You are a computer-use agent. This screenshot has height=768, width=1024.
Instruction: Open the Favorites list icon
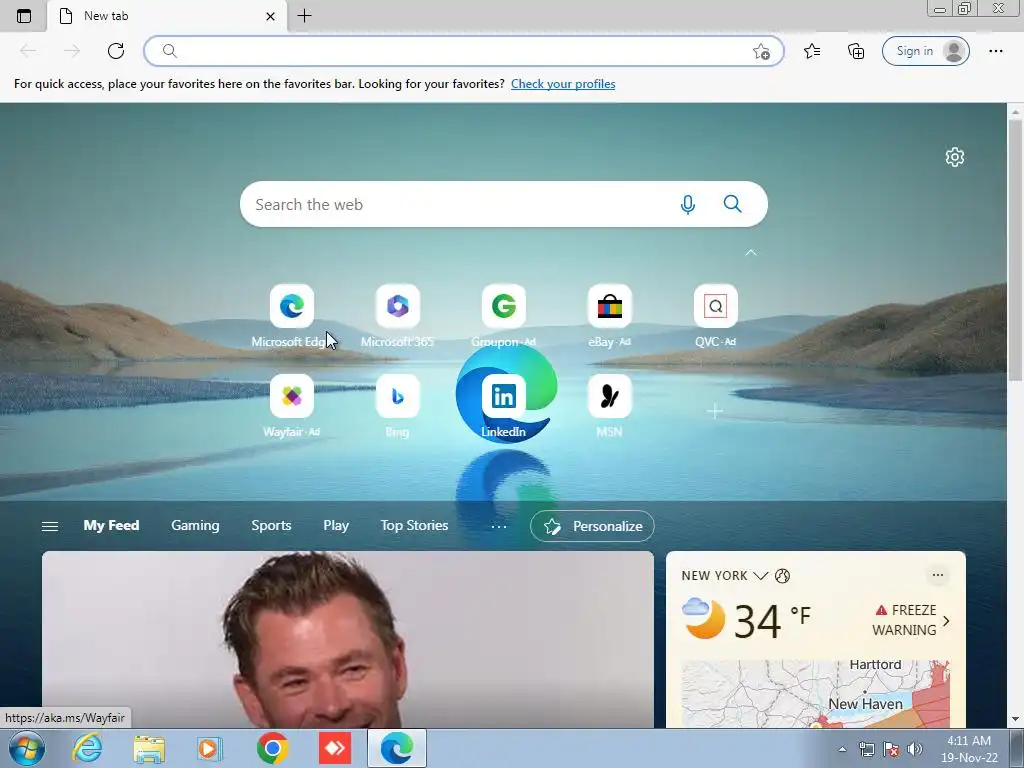812,51
